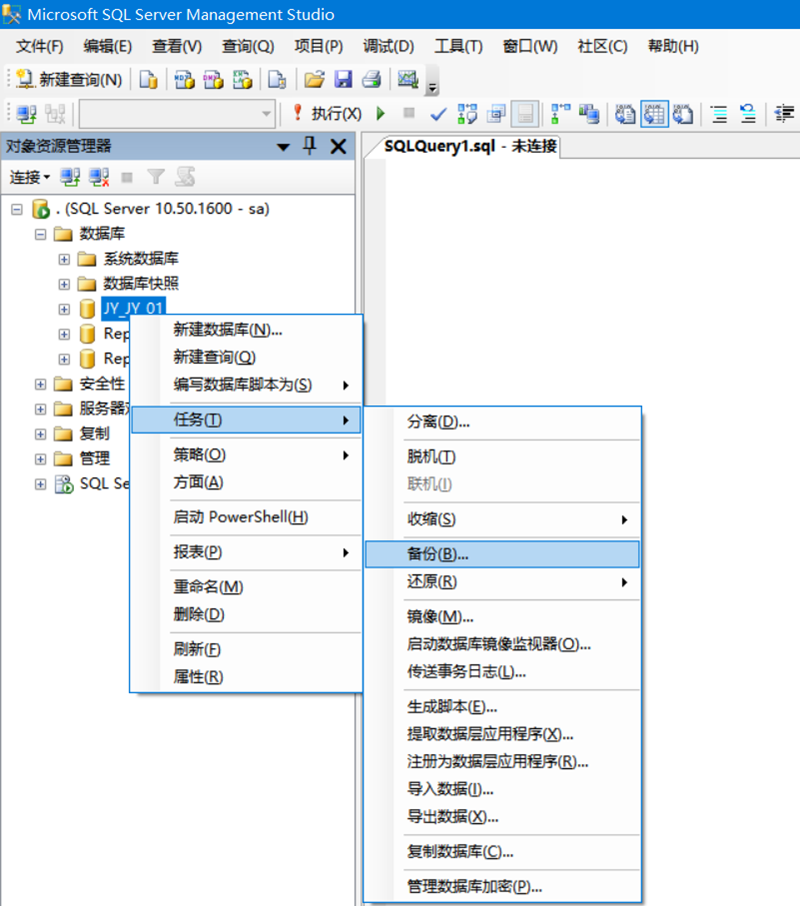Expand the 安全性 tree node
800x906 pixels.
[41, 384]
